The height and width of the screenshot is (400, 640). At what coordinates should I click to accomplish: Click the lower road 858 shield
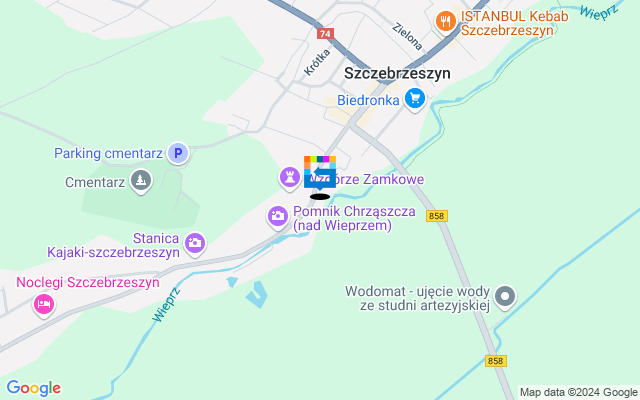496,361
